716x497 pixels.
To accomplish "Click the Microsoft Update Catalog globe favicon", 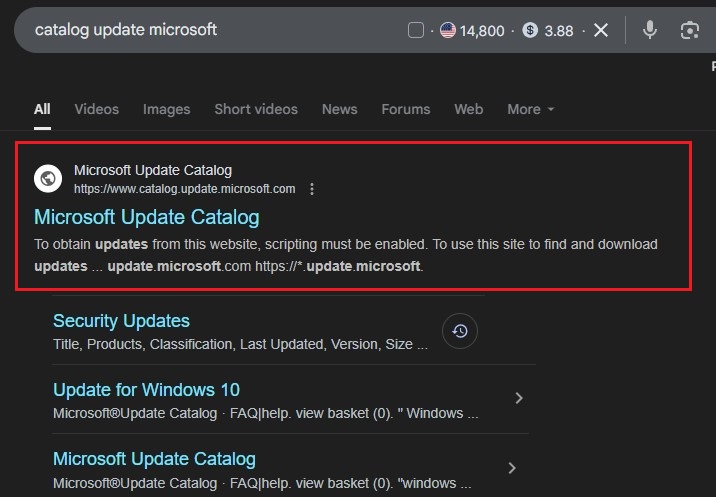I will click(x=48, y=179).
